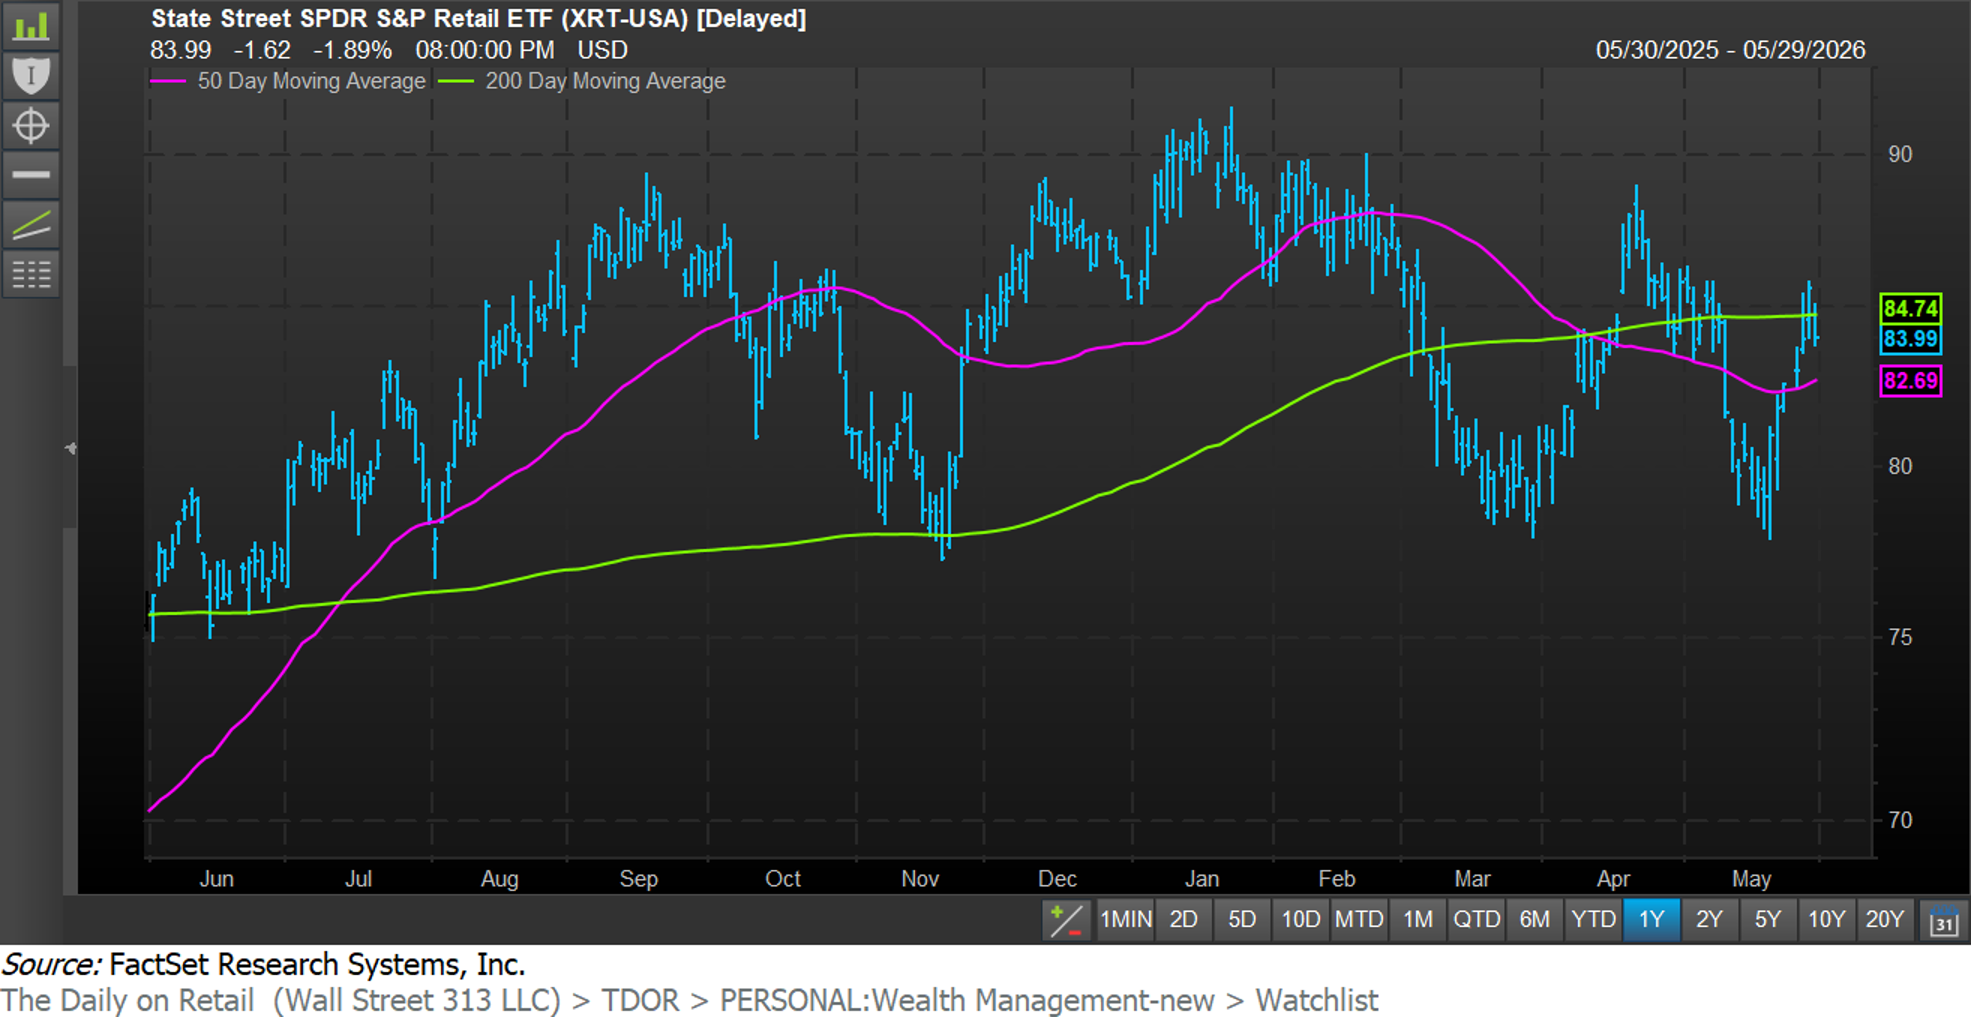Switch to 5Y range
Screen dimensions: 1971x1017
tap(1768, 919)
